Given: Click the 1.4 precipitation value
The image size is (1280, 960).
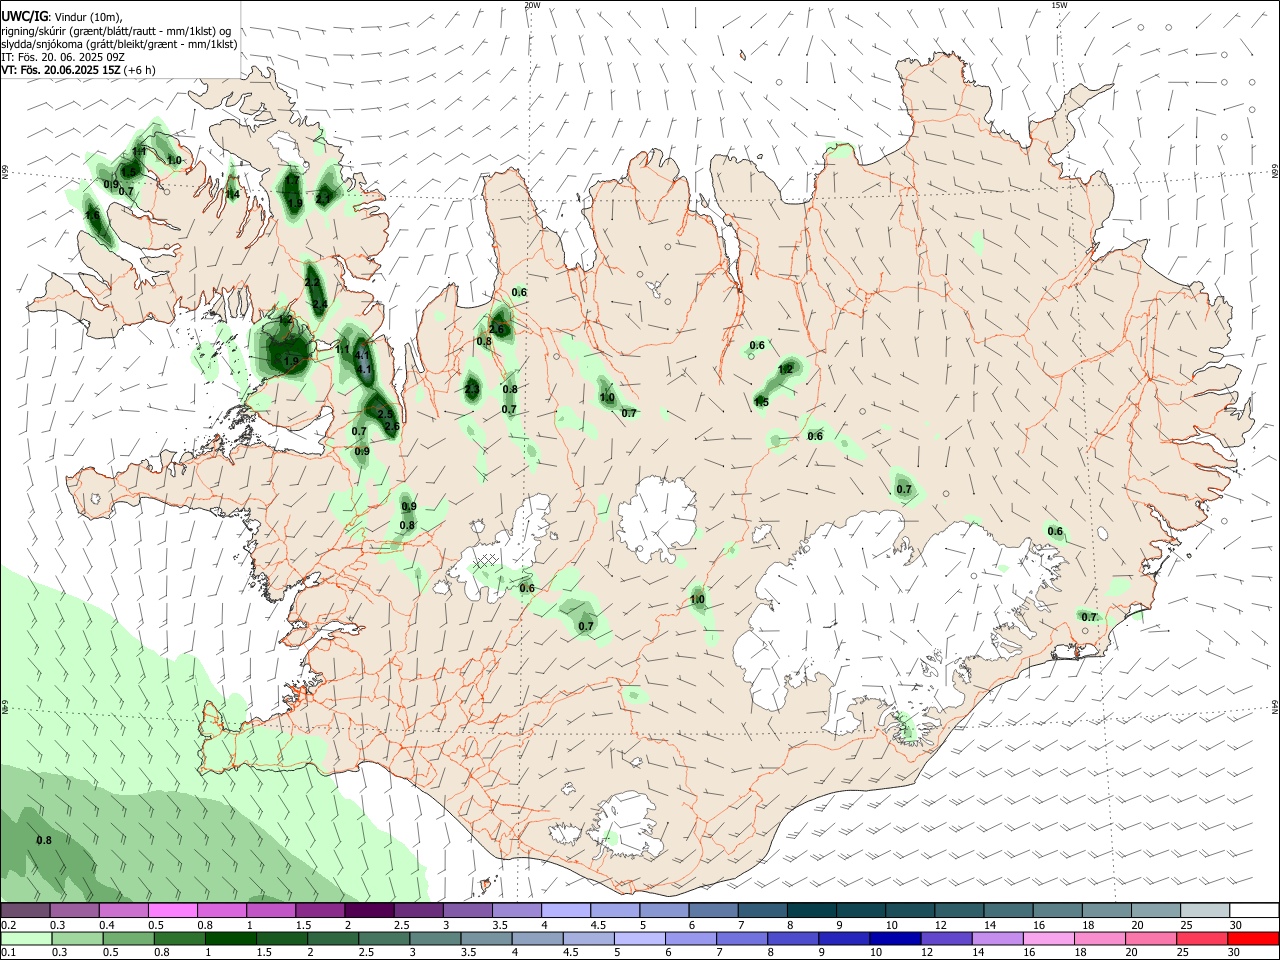Looking at the screenshot, I should 232,194.
